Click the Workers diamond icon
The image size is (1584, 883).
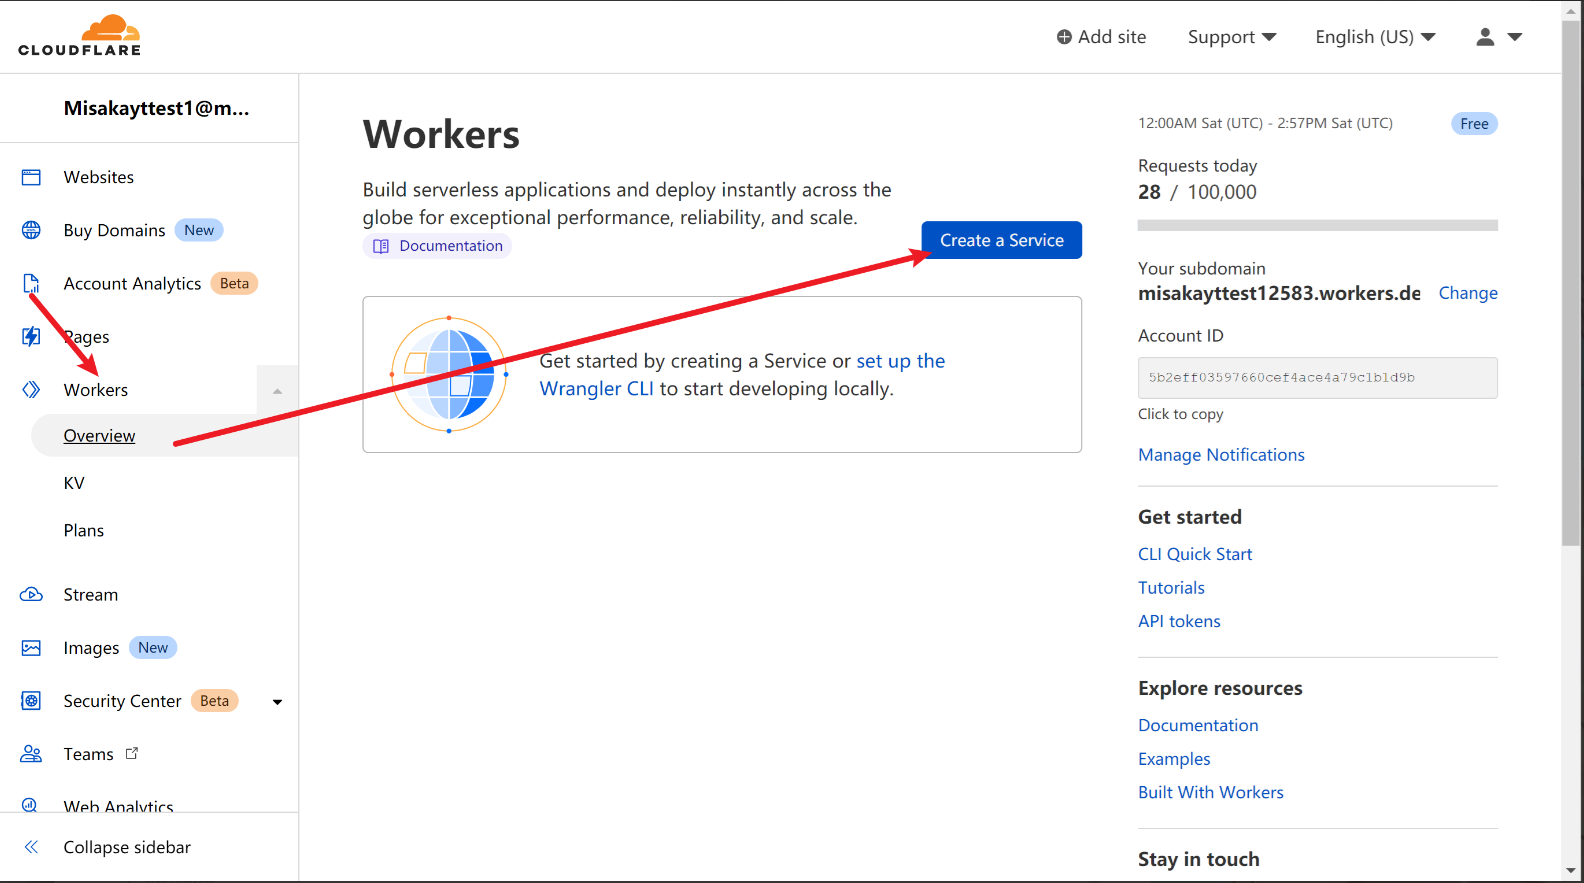[x=31, y=389]
